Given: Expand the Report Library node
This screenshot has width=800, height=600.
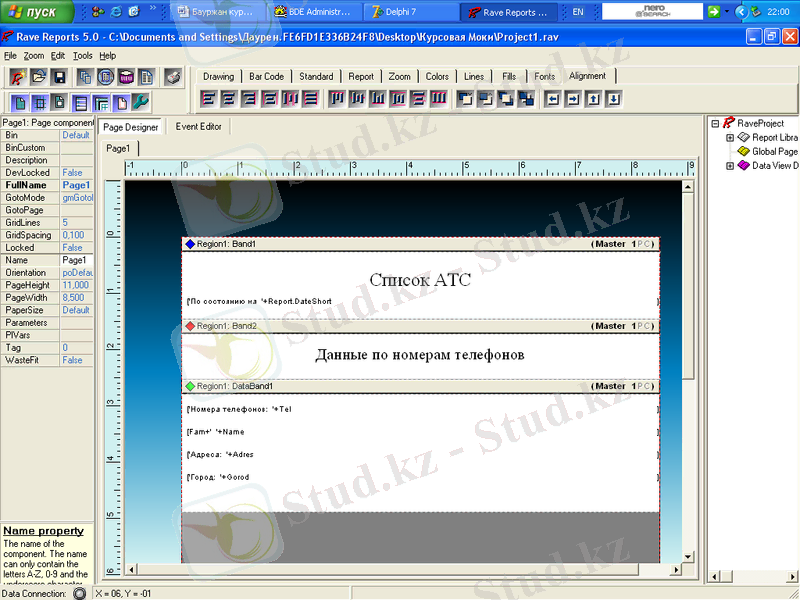Looking at the screenshot, I should click(x=730, y=138).
